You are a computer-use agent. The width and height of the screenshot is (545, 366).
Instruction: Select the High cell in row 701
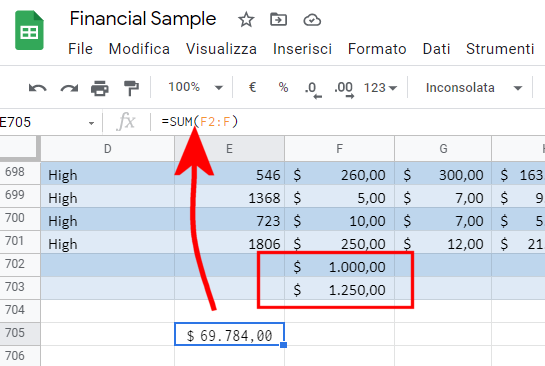tap(107, 242)
